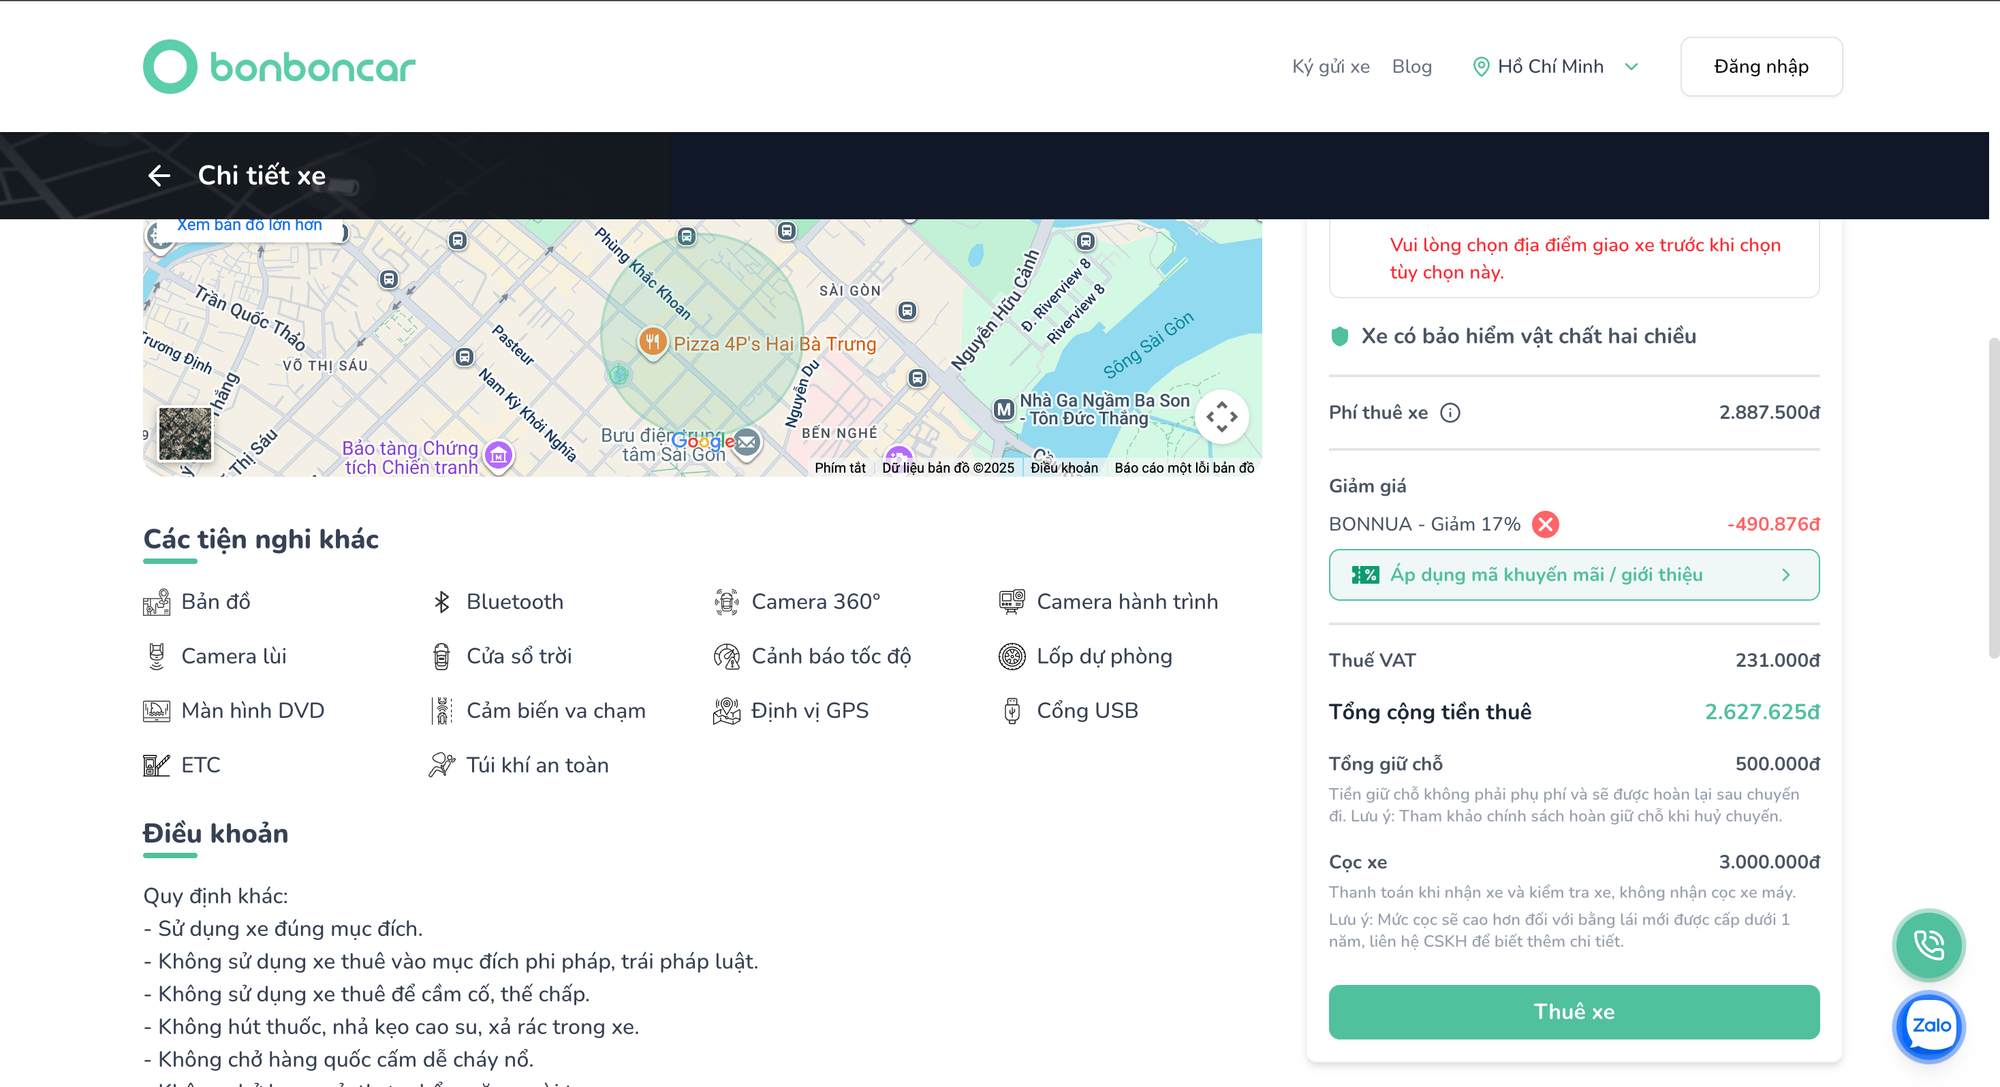Open the Zalo chat bubble

click(1928, 1026)
